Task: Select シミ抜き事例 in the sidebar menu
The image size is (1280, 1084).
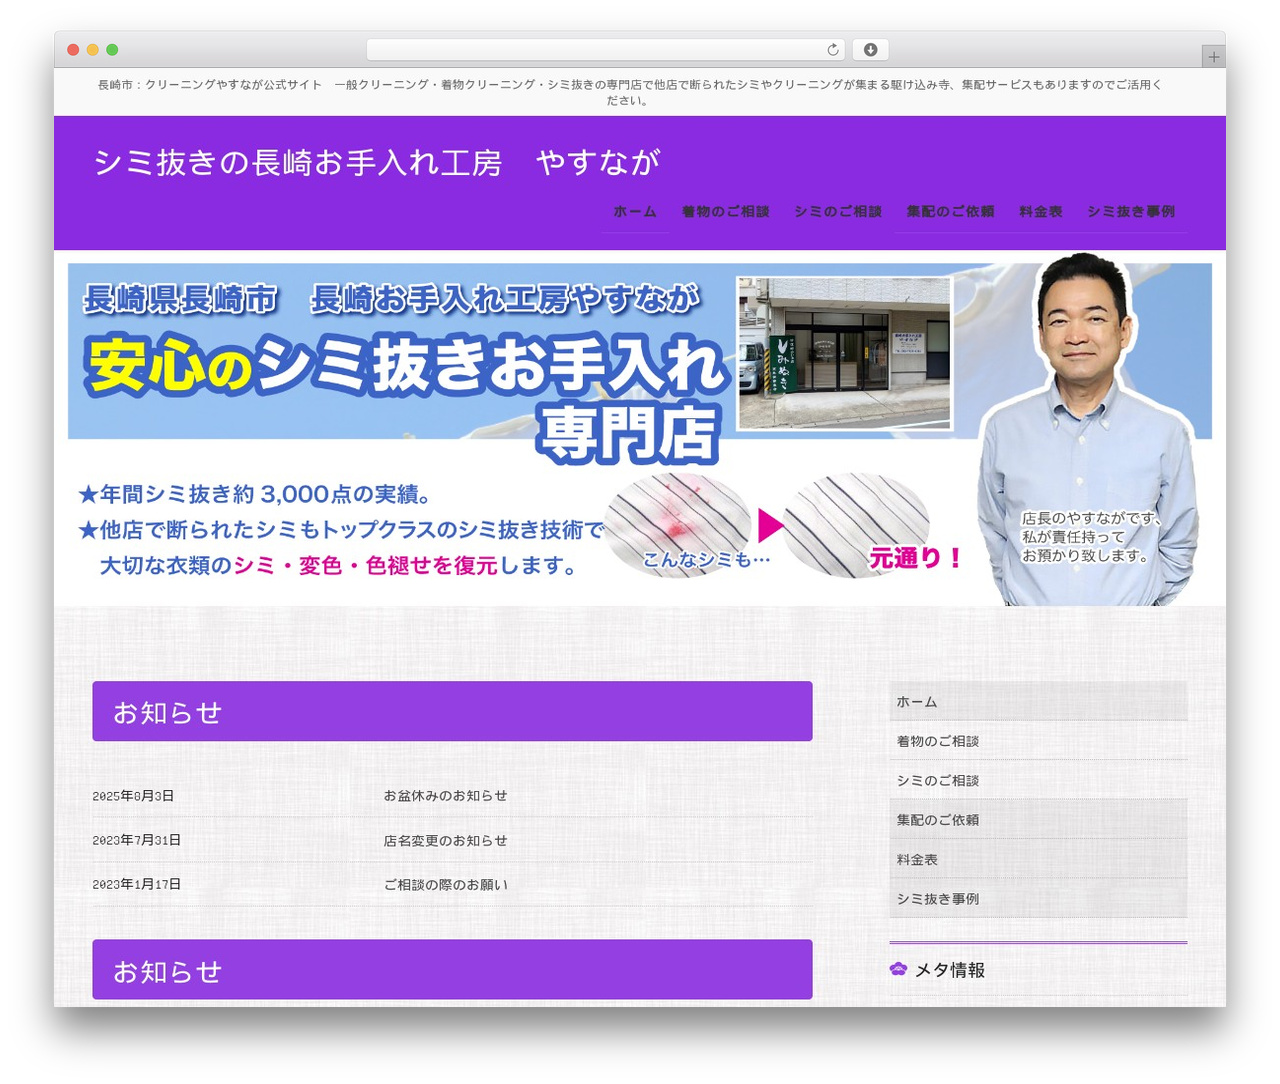Action: pos(1038,899)
